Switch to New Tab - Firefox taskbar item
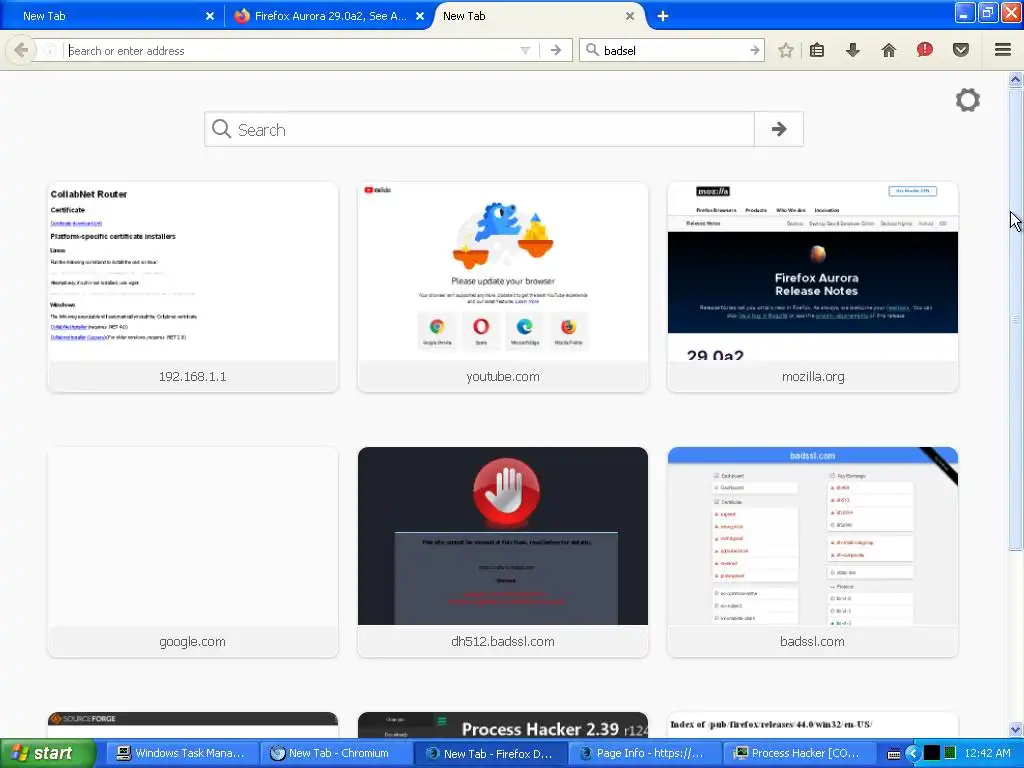Image resolution: width=1024 pixels, height=768 pixels. coord(490,753)
